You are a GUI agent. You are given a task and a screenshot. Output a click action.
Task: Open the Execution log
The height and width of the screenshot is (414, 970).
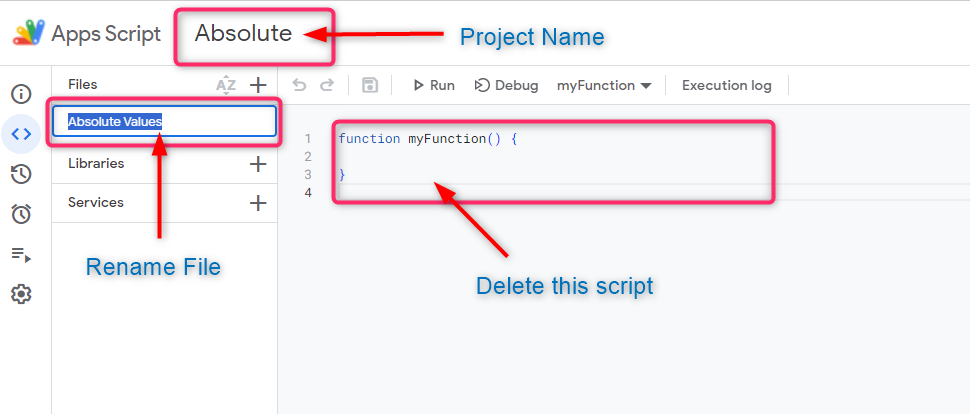726,86
